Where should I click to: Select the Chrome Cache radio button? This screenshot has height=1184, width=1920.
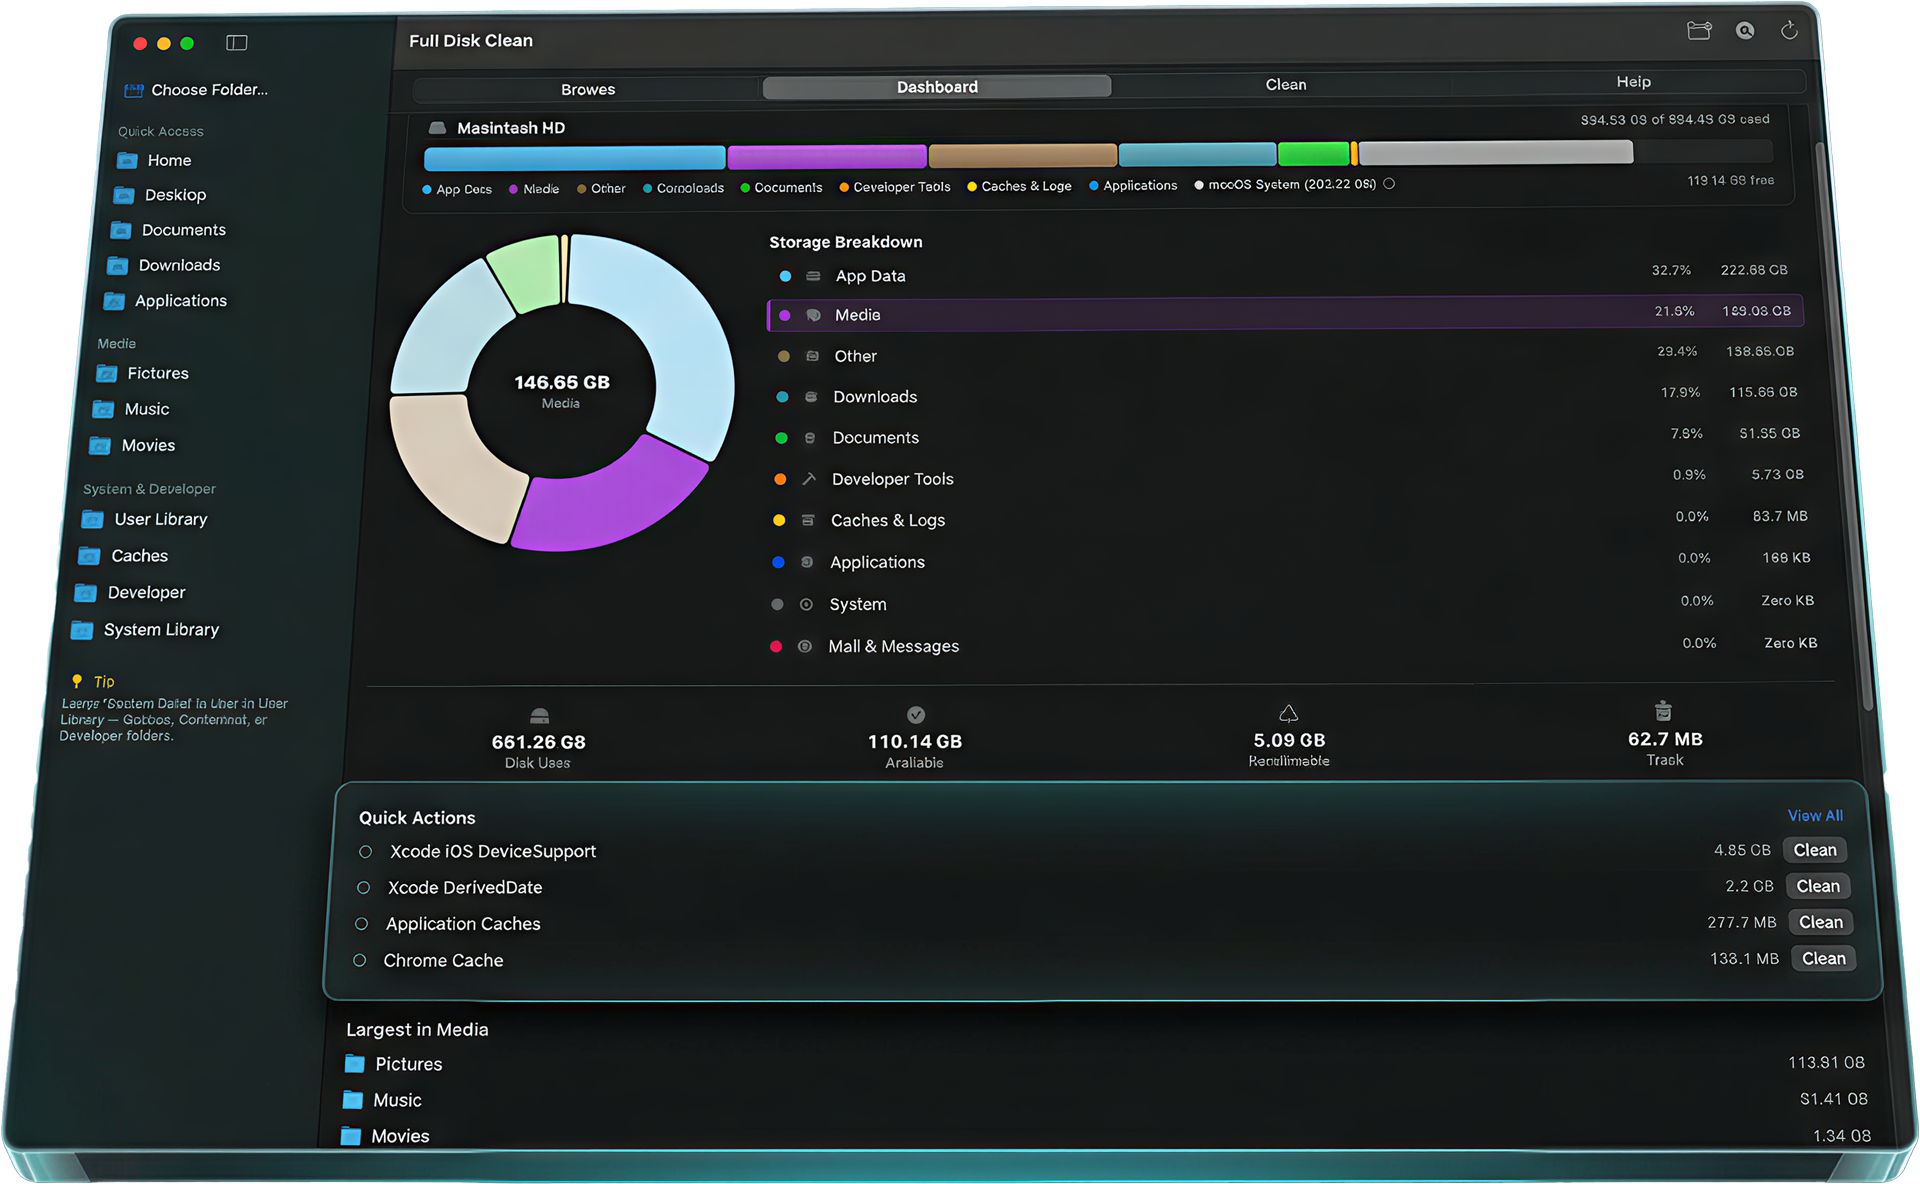(x=359, y=960)
